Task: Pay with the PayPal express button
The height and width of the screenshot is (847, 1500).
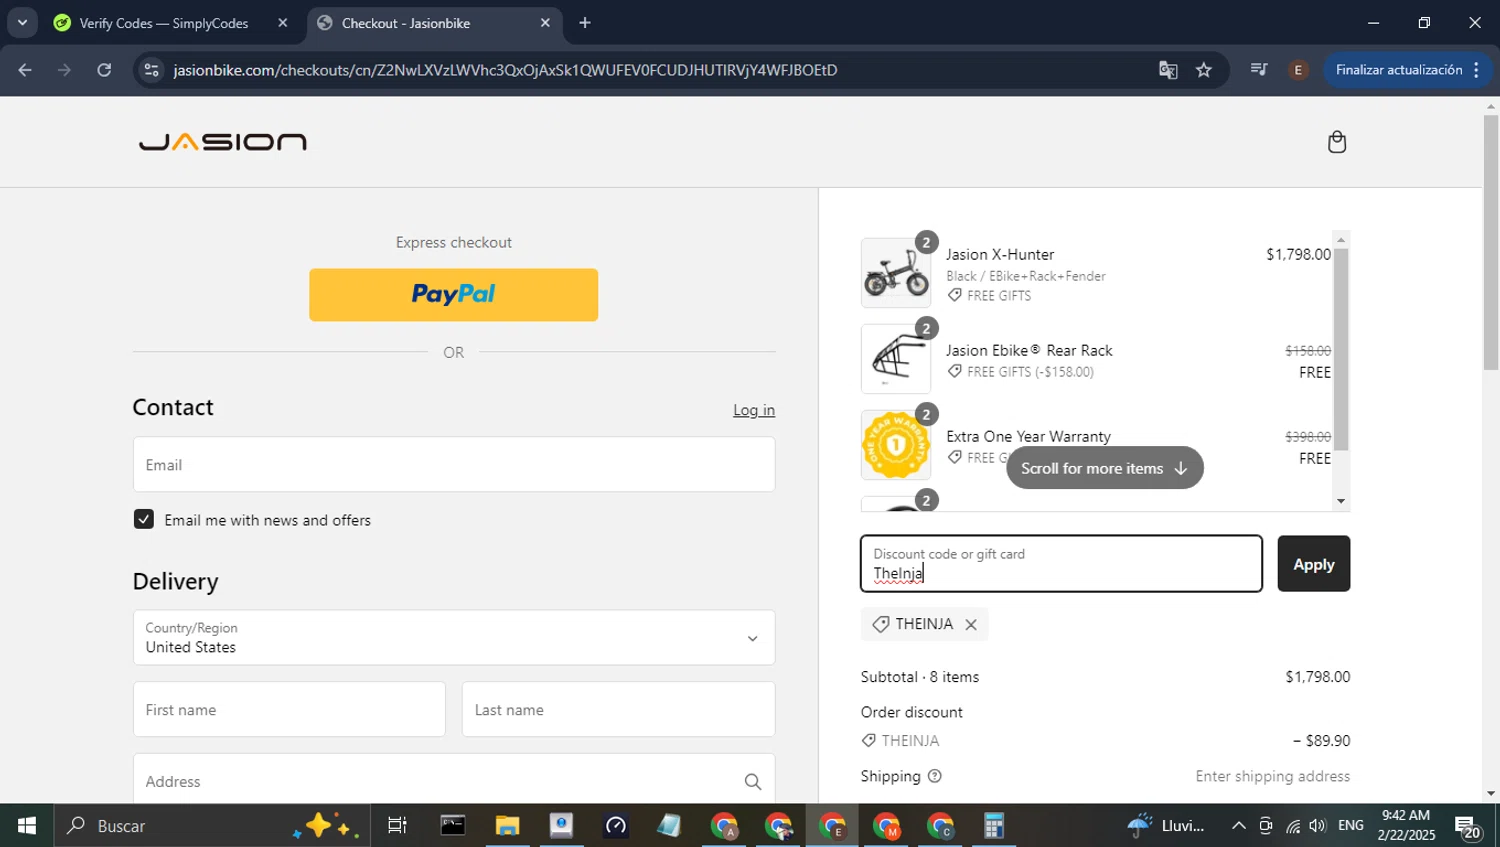Action: [453, 295]
